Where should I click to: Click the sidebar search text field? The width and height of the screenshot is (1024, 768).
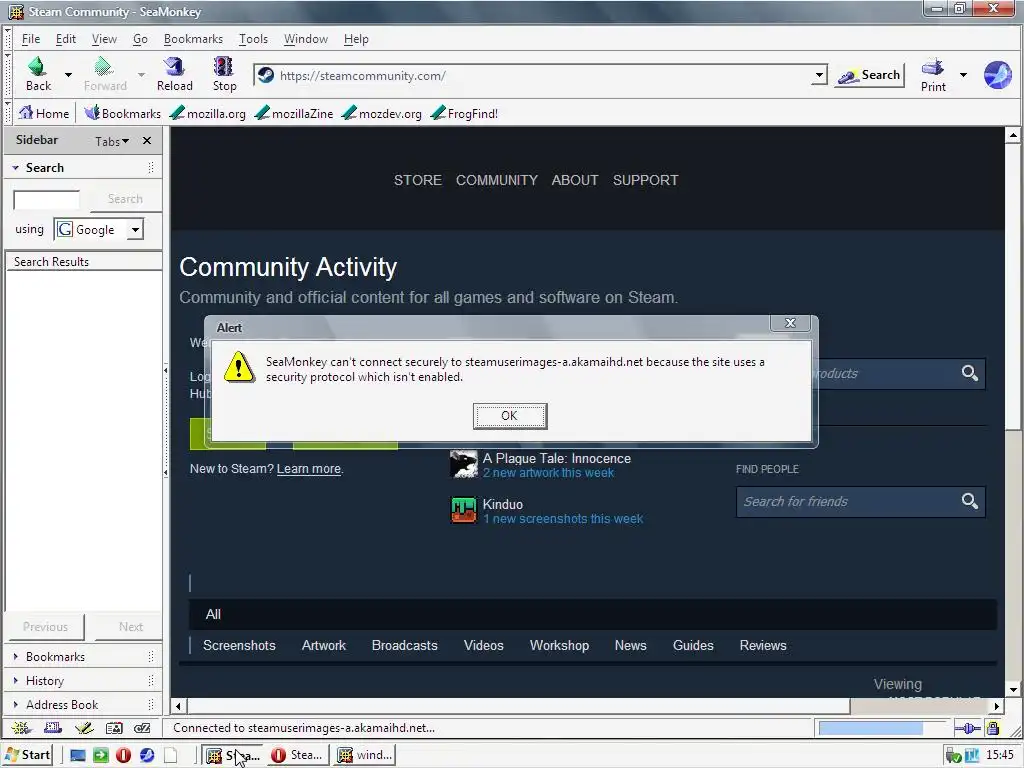coord(46,199)
